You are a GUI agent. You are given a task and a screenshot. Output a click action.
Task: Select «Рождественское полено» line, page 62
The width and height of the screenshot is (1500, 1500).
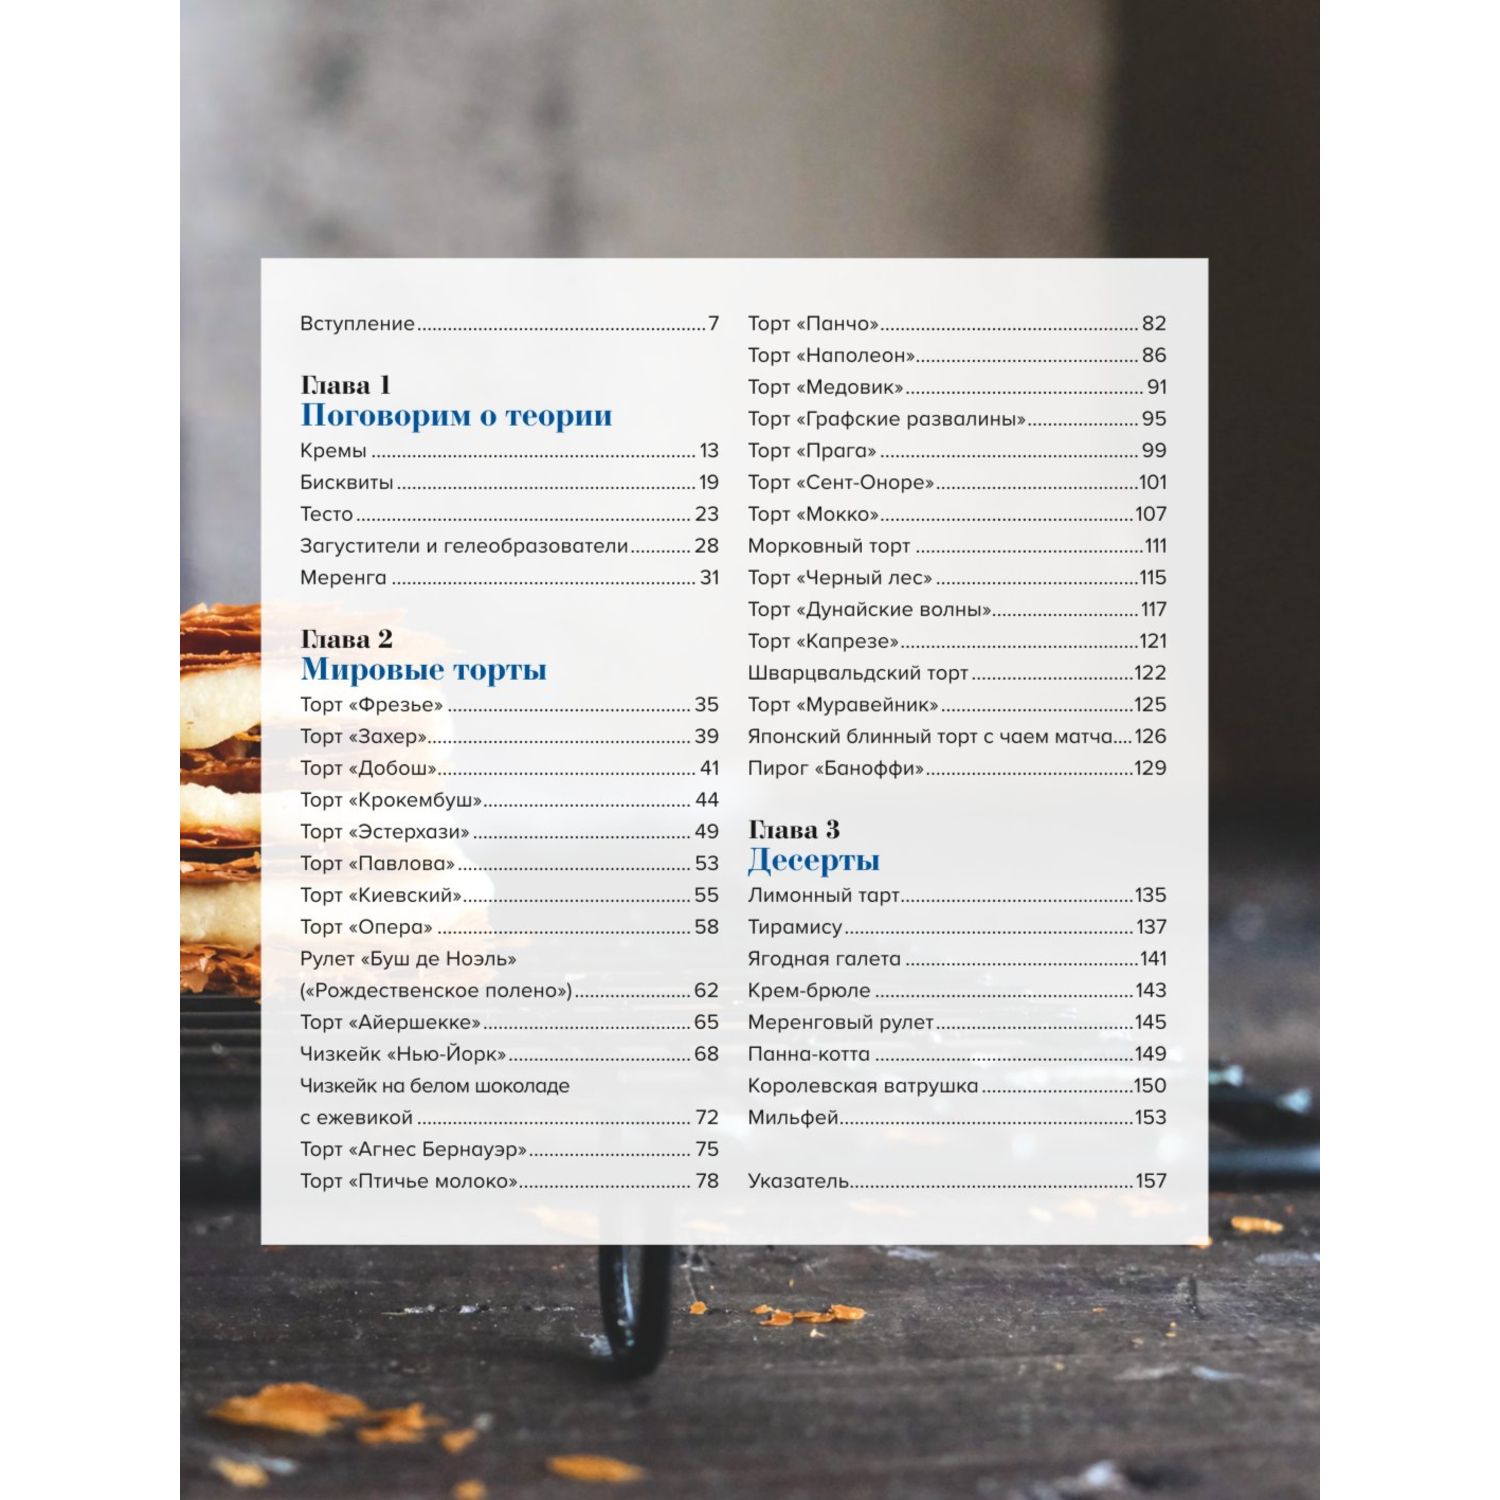[510, 990]
